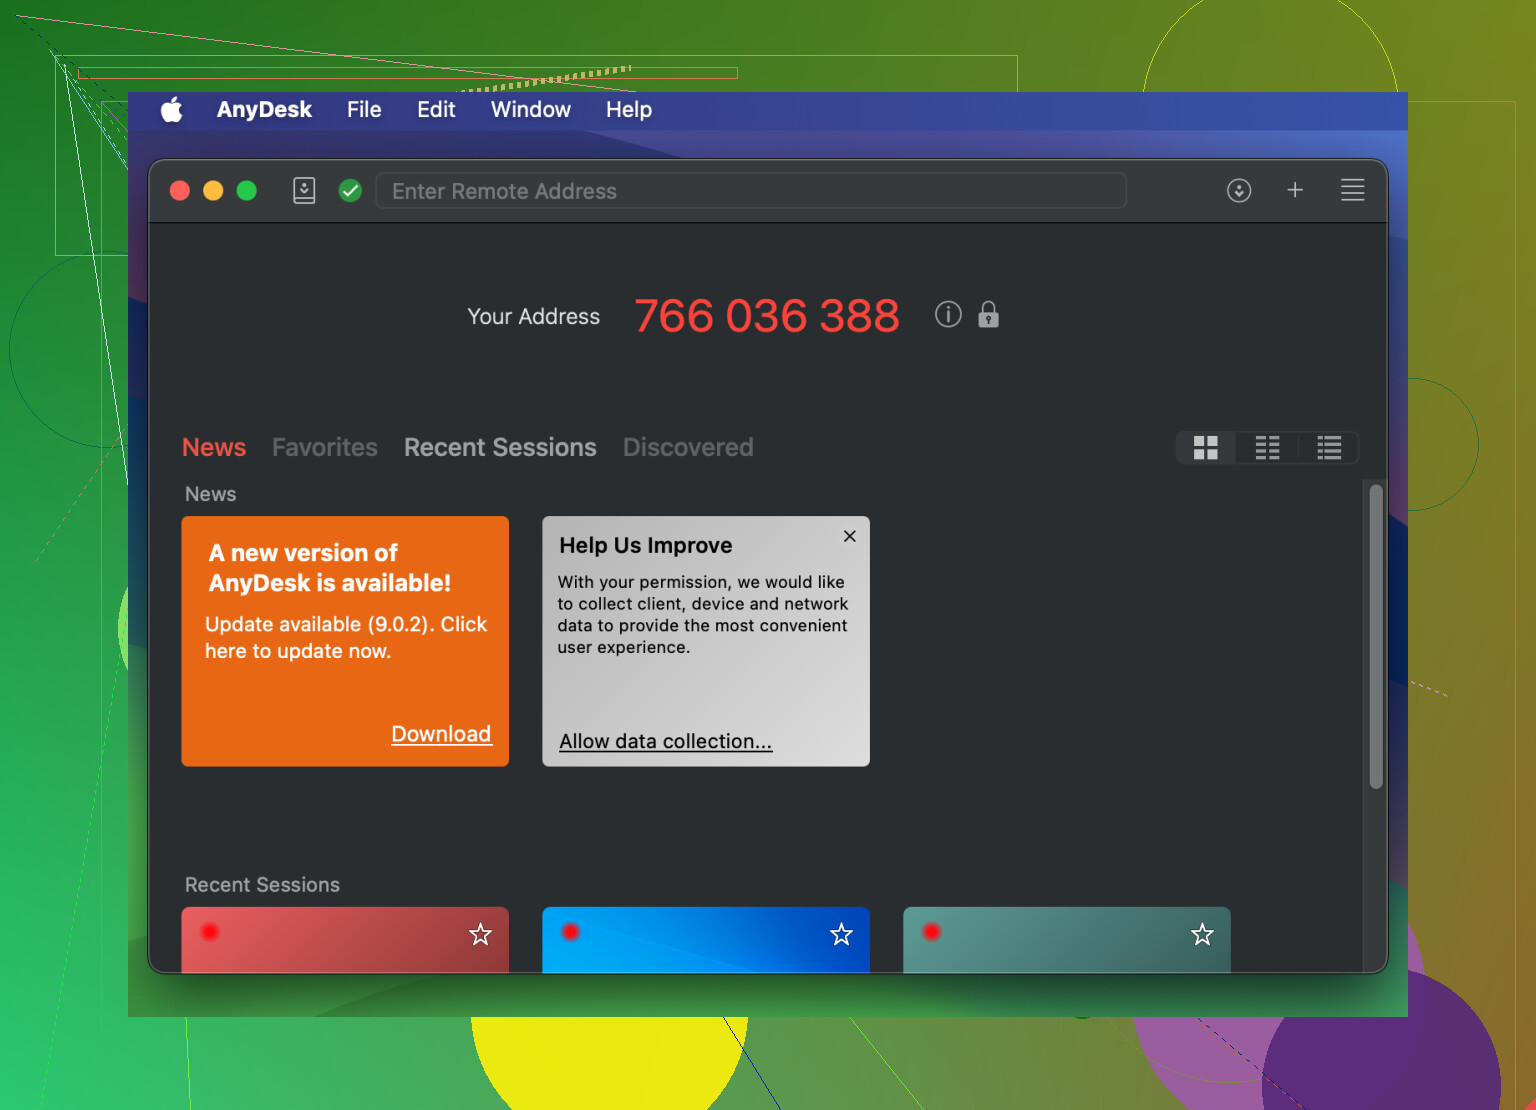1536x1110 pixels.
Task: Click the orange new version news card
Action: (x=345, y=641)
